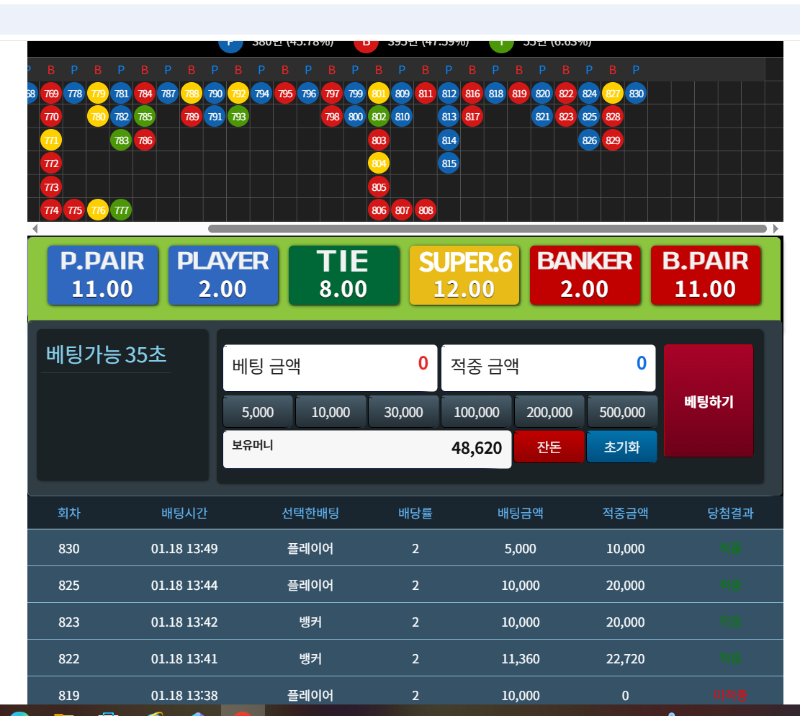The height and width of the screenshot is (716, 800).
Task: Click the green 777 bead in the road
Action: 121,210
